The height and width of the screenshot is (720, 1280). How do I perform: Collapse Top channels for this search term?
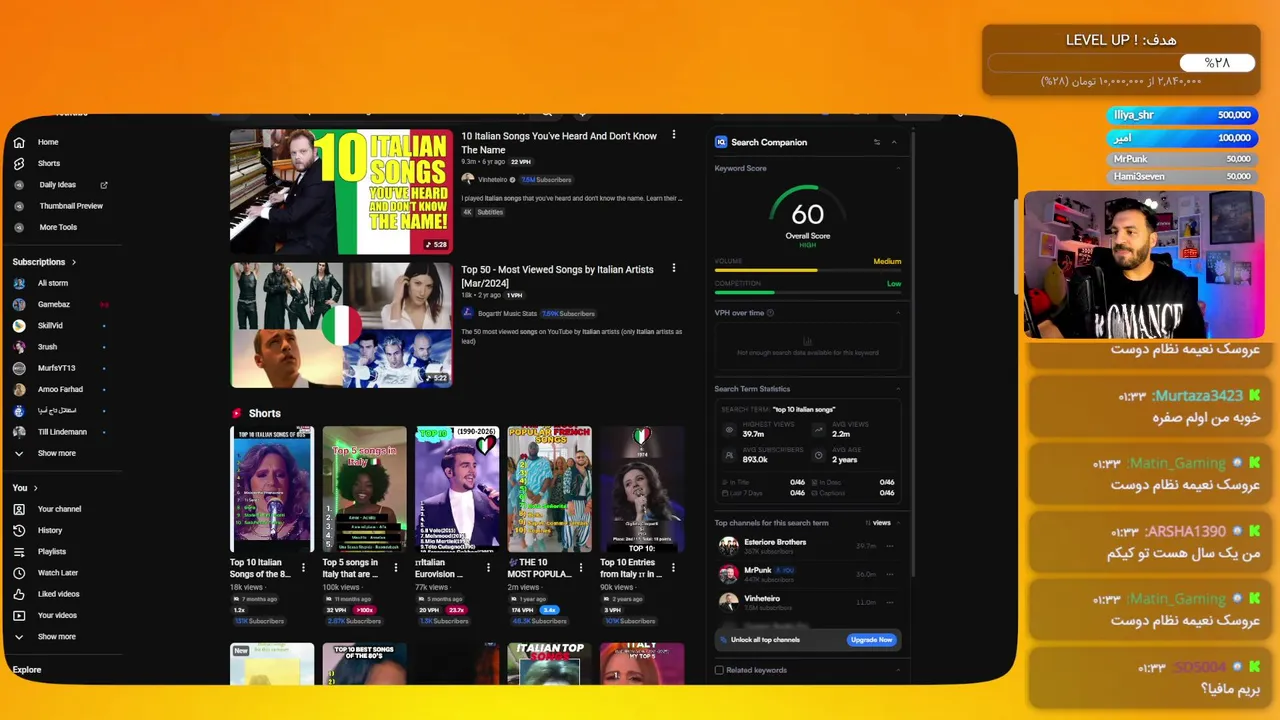(897, 523)
